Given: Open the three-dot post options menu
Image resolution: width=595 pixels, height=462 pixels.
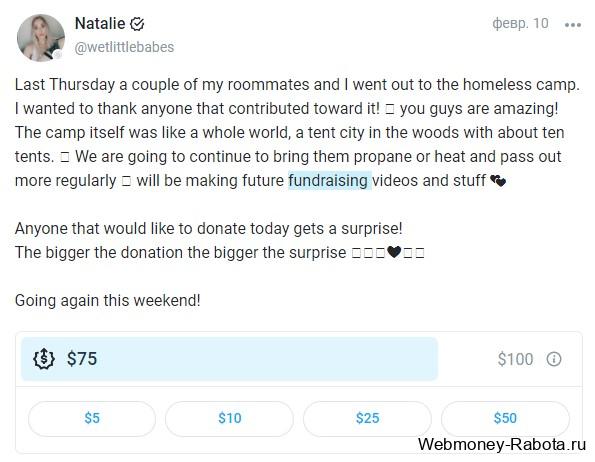Looking at the screenshot, I should click(573, 25).
